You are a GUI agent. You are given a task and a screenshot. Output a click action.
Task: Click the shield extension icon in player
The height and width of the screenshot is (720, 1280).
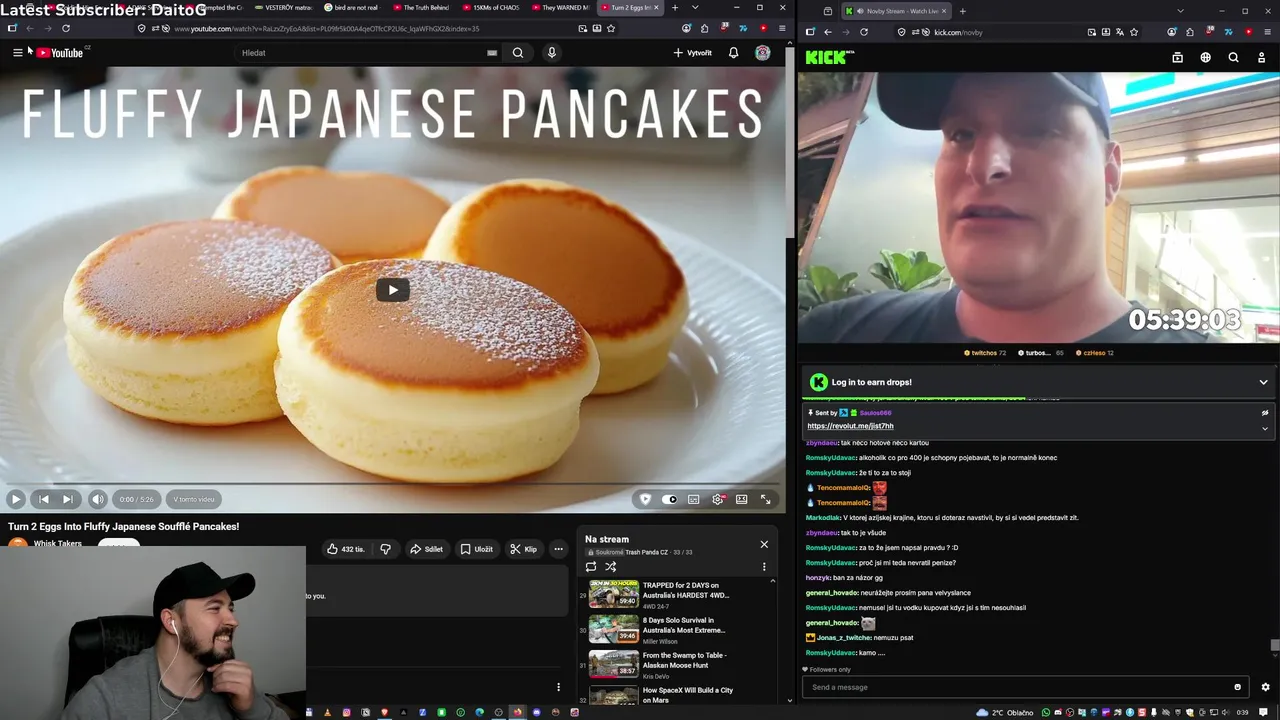pyautogui.click(x=645, y=499)
